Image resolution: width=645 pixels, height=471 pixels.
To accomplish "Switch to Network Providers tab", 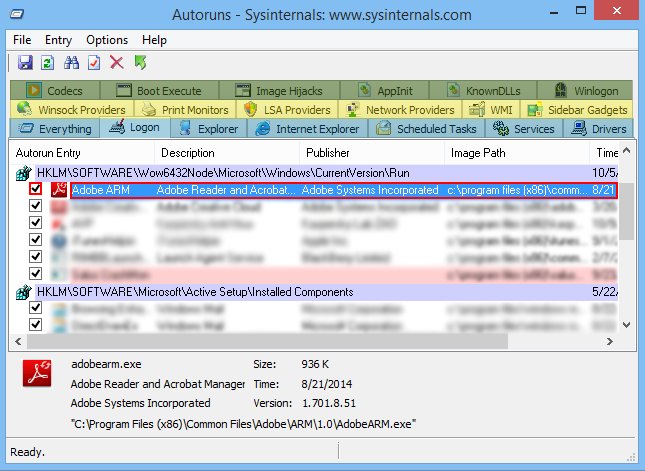I will coord(400,110).
